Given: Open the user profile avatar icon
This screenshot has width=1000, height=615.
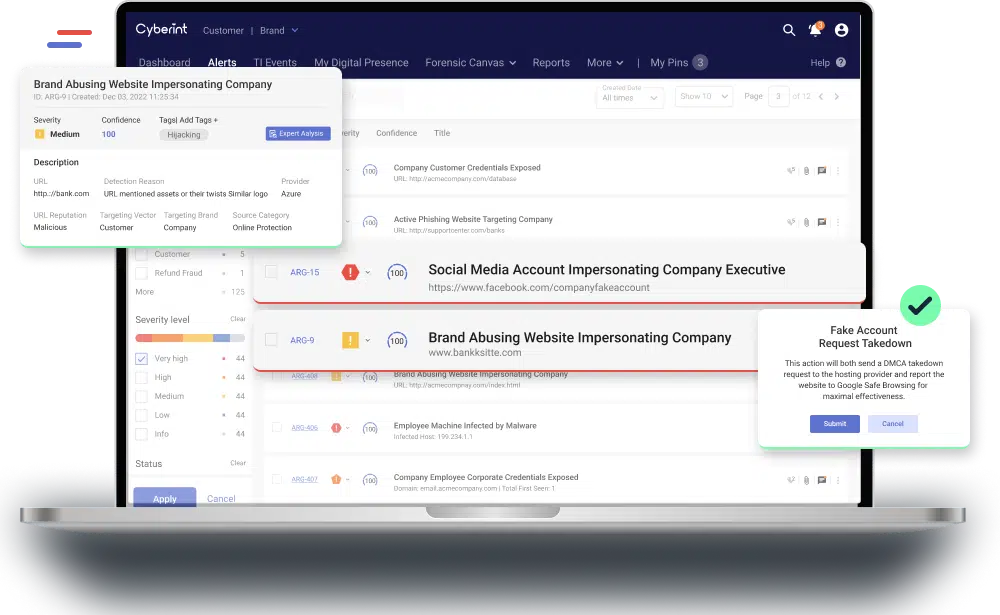Looking at the screenshot, I should 841,30.
